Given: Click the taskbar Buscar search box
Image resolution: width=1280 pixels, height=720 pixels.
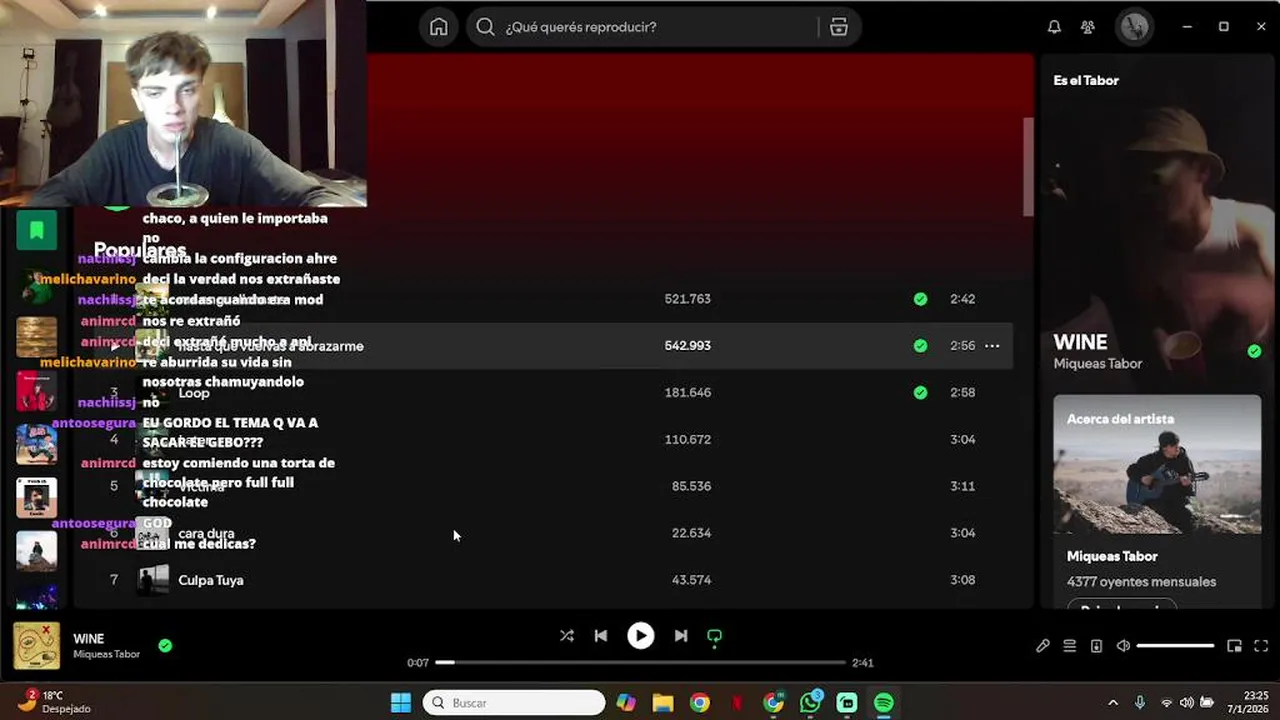Looking at the screenshot, I should coord(514,703).
